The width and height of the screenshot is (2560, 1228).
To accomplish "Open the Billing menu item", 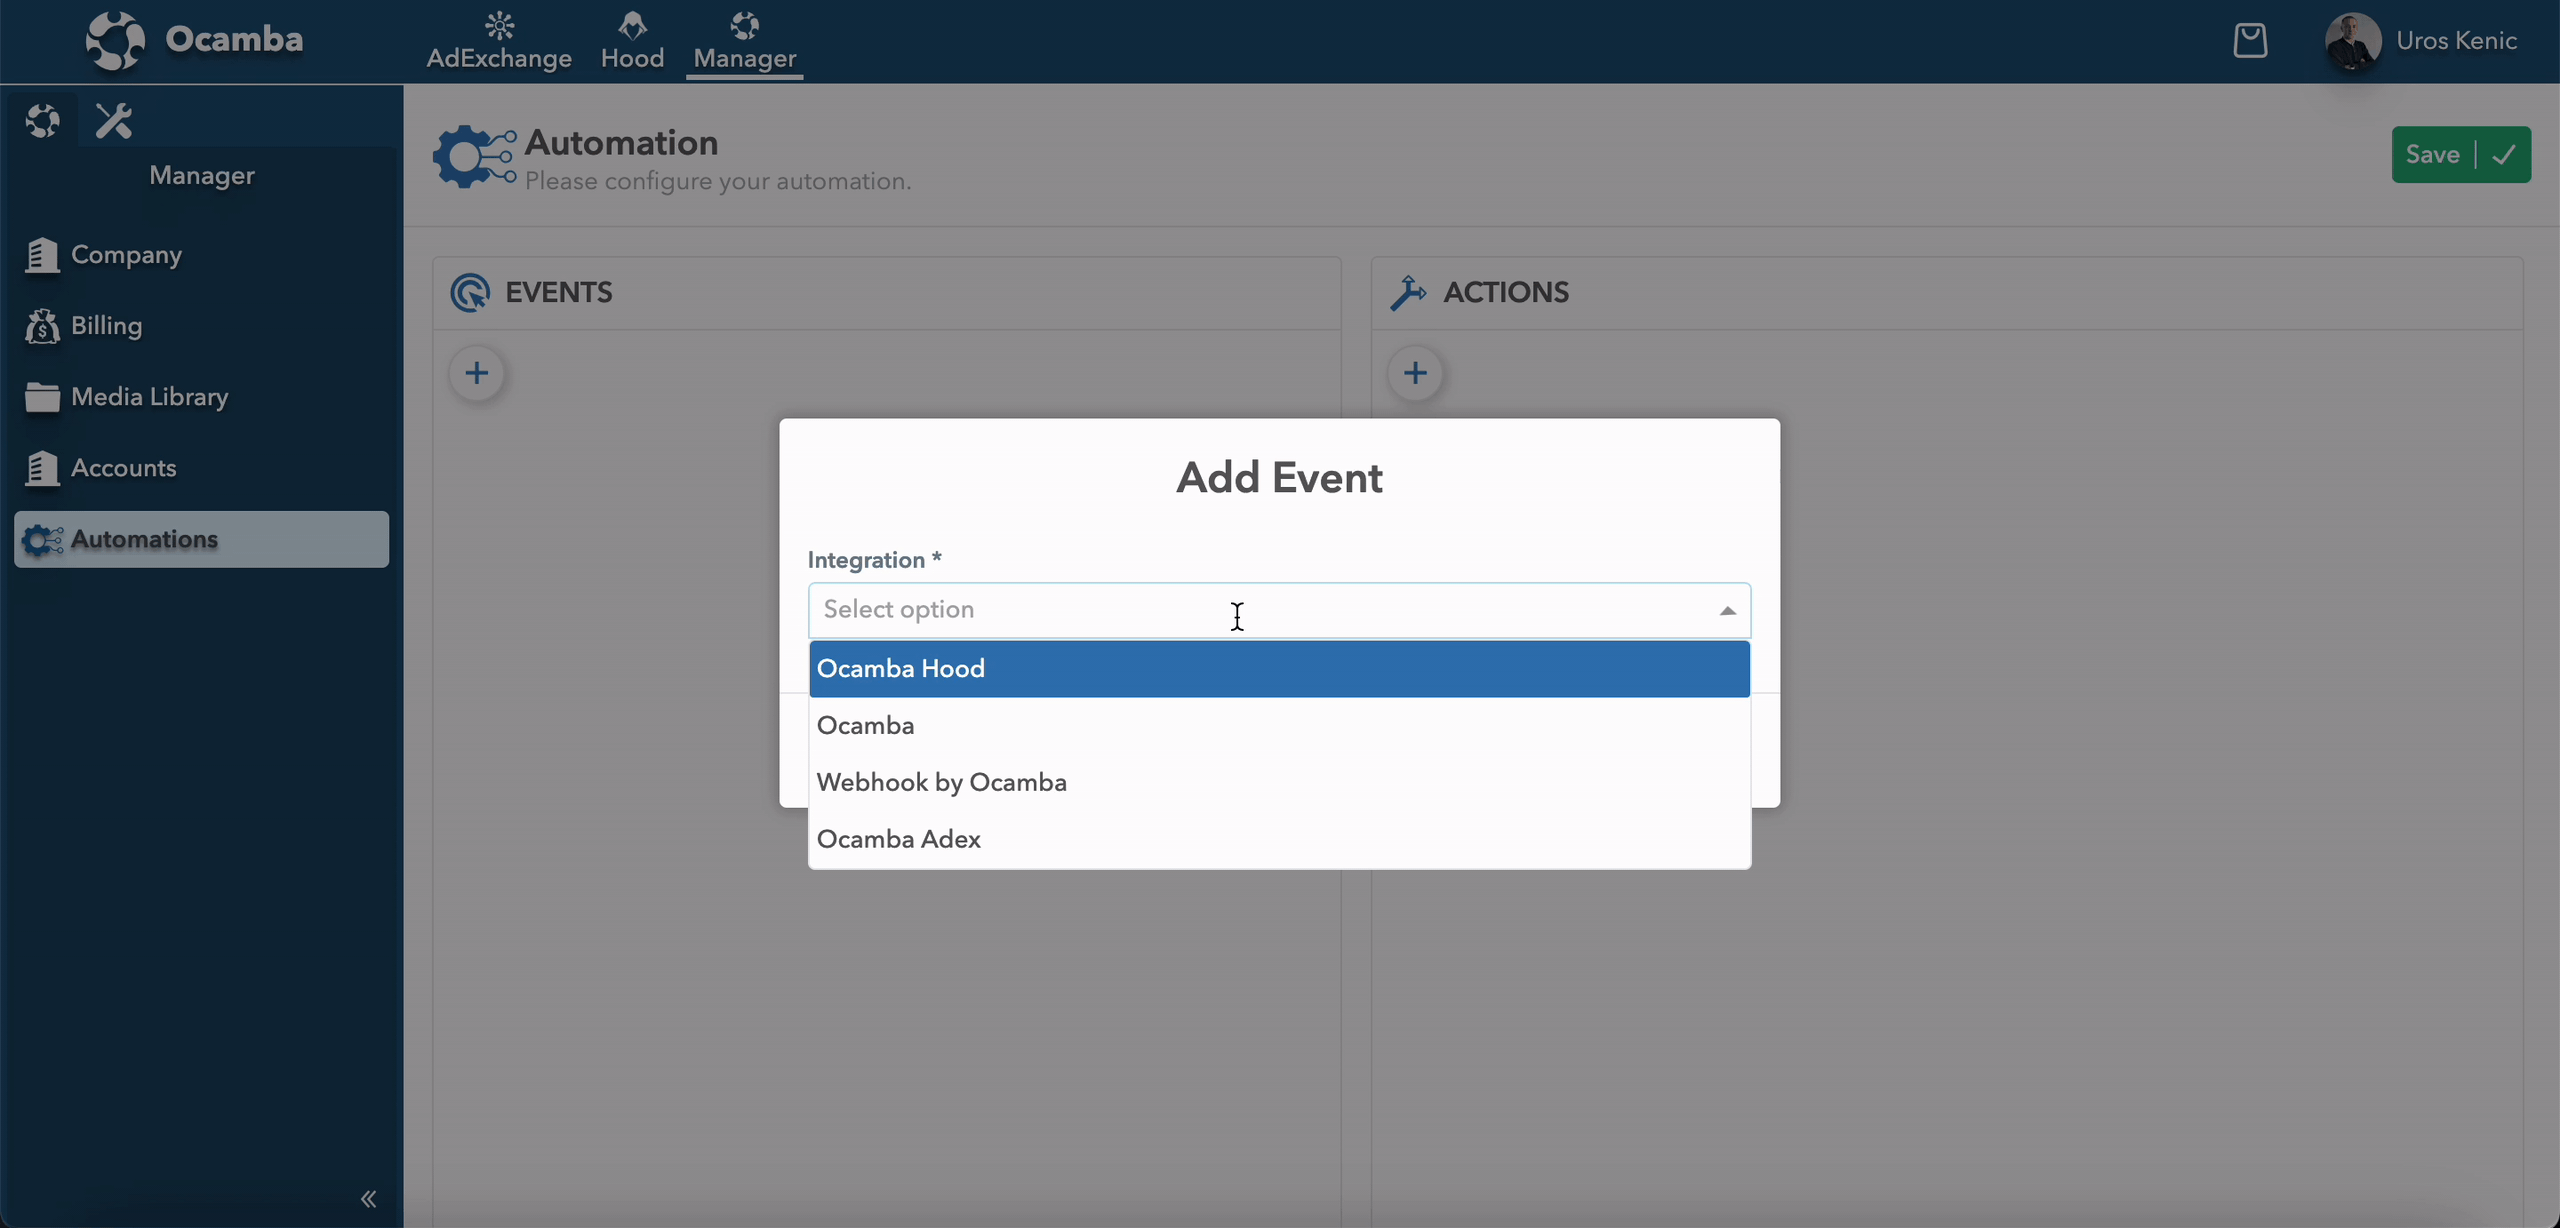I will click(201, 326).
